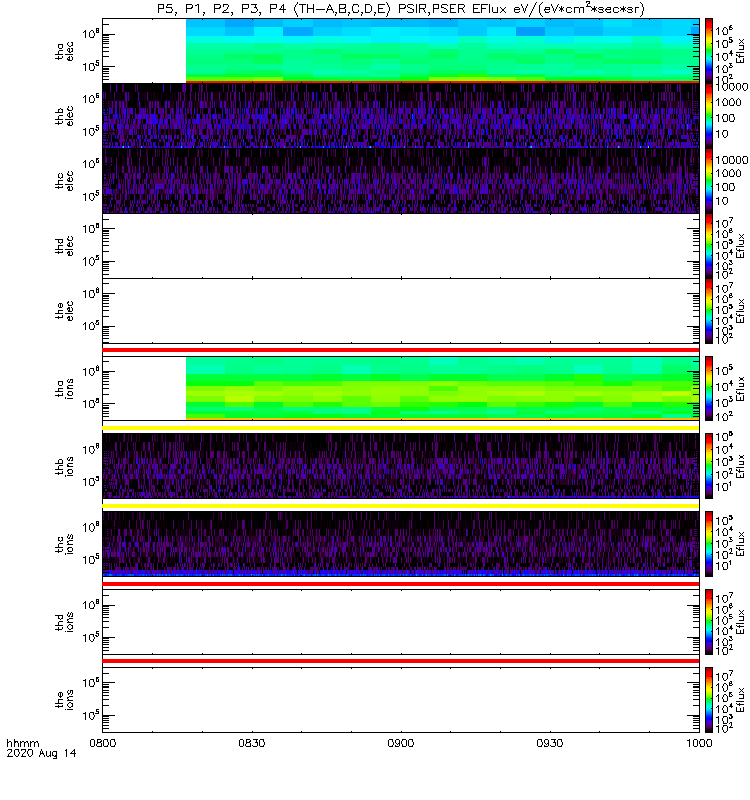Screen dimensions: 750x800
Task: Click the empty the elec panel
Action: coord(401,311)
